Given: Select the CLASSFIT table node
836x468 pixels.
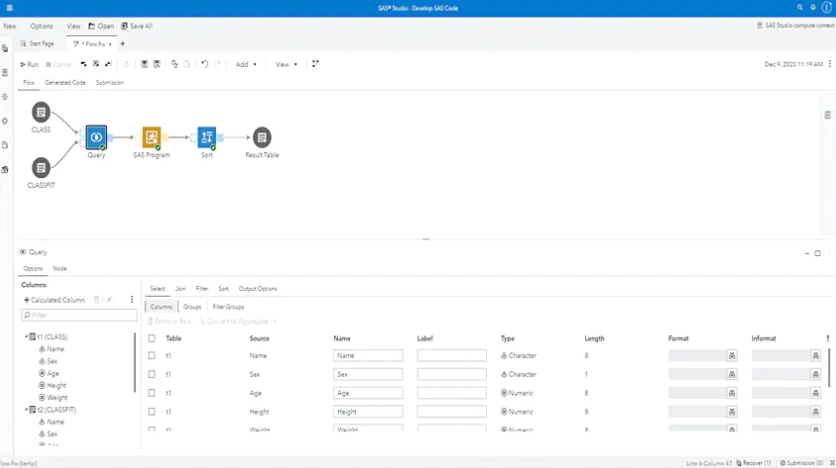Looking at the screenshot, I should [41, 168].
